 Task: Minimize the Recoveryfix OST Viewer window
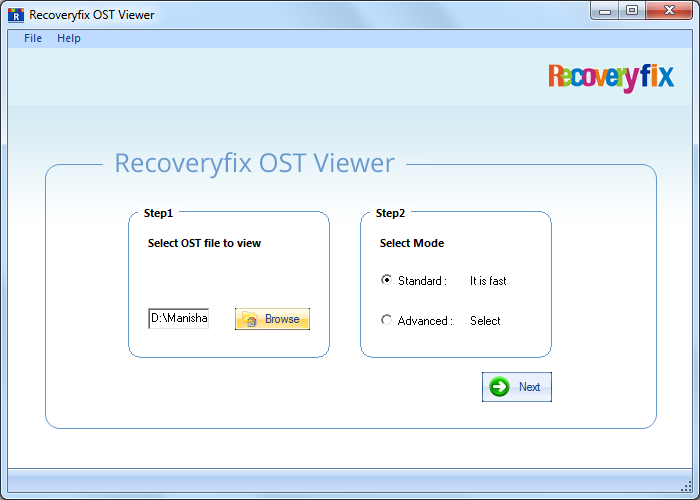point(605,11)
